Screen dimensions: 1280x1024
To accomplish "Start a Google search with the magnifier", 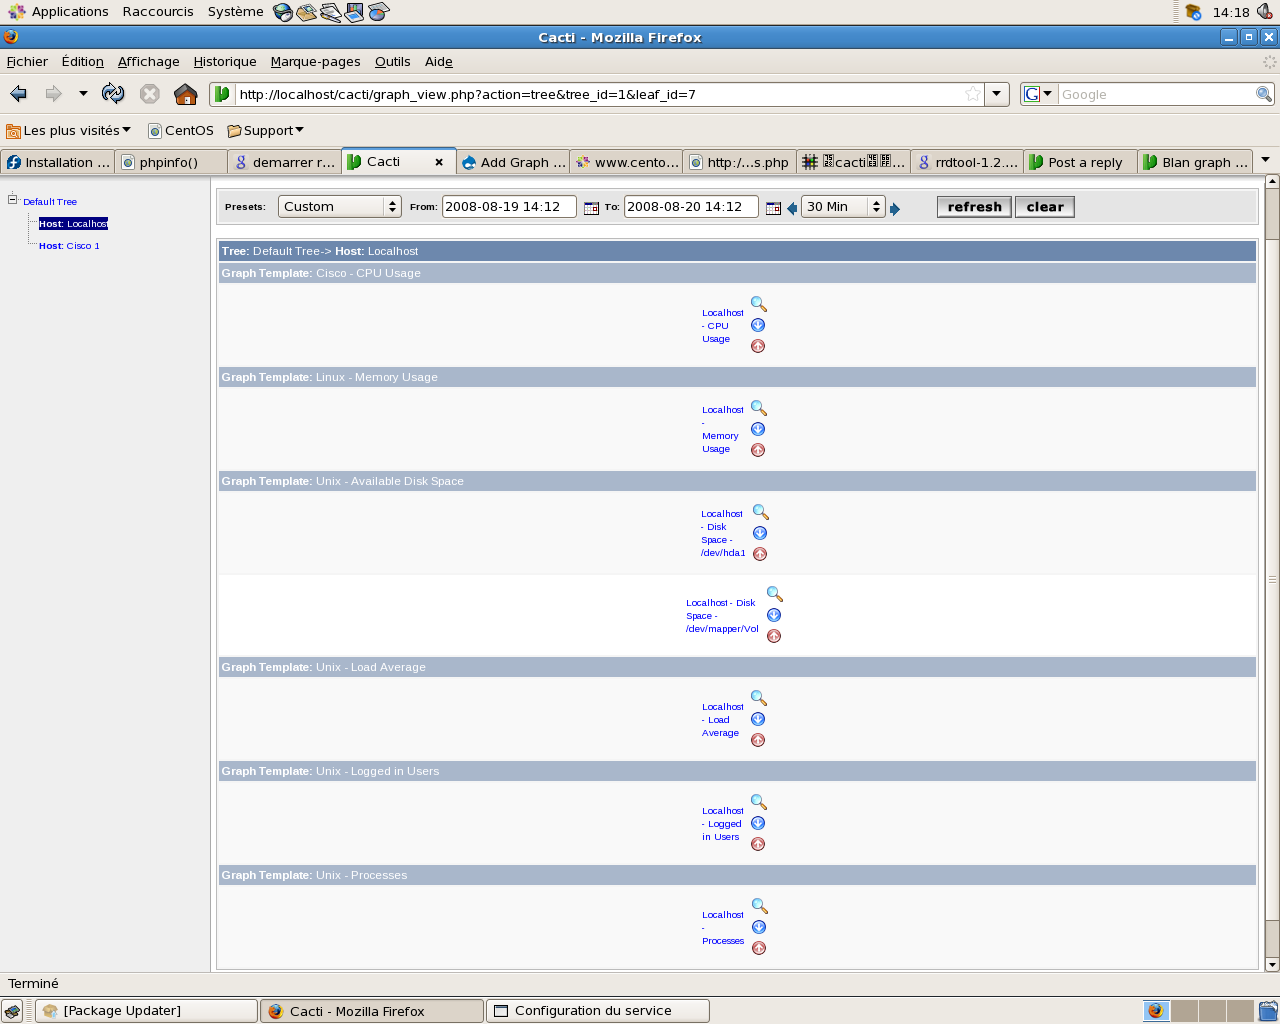I will coord(1264,94).
